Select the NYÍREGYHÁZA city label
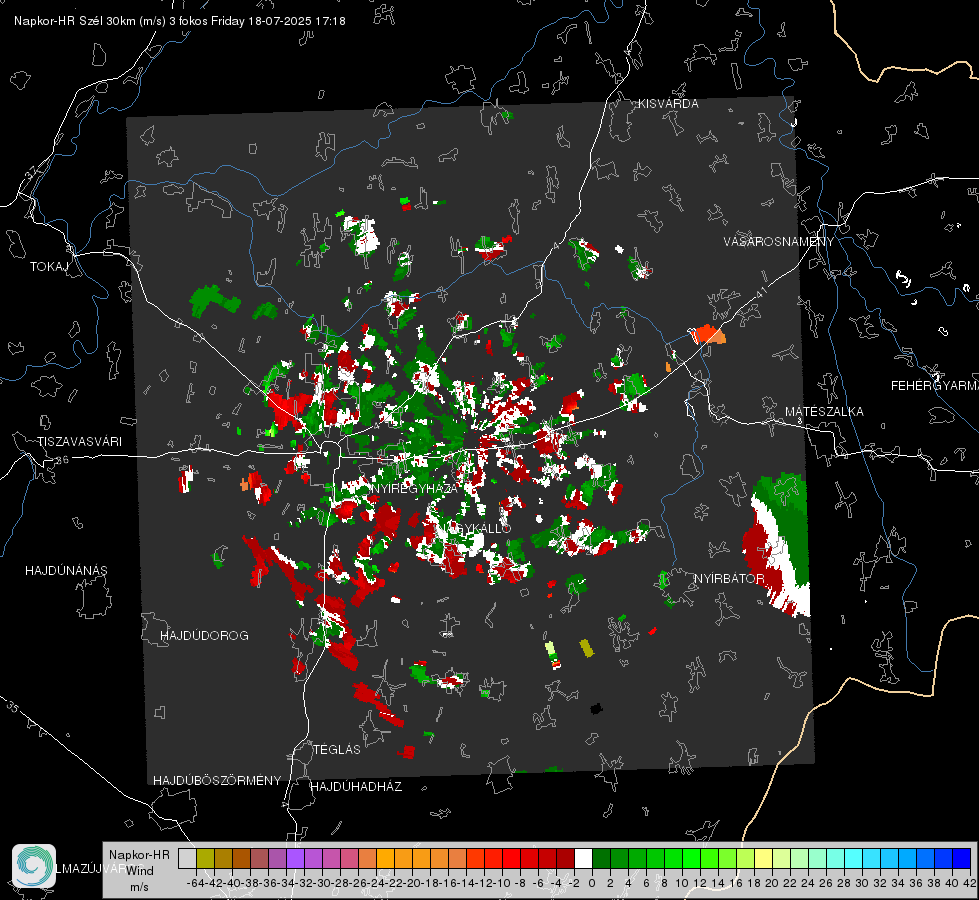The height and width of the screenshot is (900, 979). point(415,488)
